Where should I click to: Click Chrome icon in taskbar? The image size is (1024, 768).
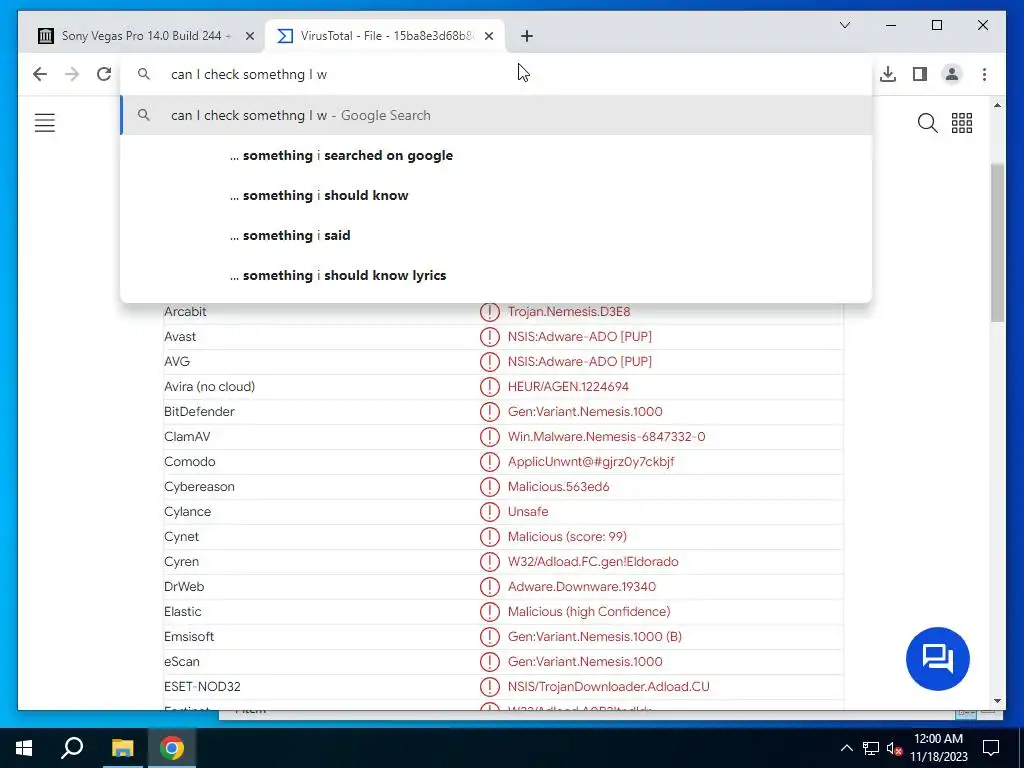coord(172,748)
